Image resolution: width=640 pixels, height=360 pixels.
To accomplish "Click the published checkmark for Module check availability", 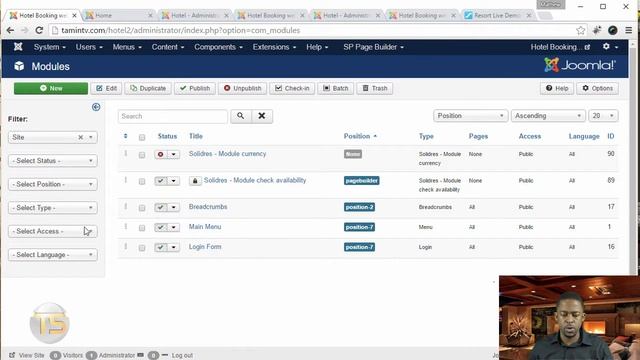I will 161,181.
